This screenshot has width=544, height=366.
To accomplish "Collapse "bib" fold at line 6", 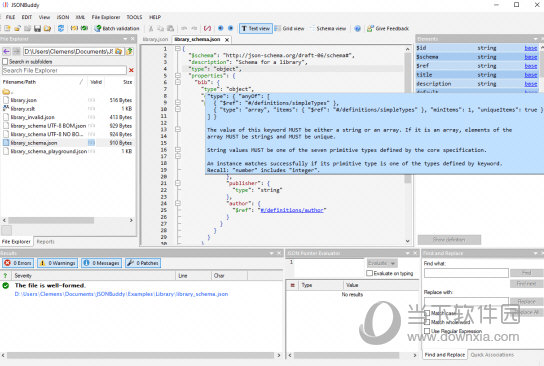I will tap(178, 82).
